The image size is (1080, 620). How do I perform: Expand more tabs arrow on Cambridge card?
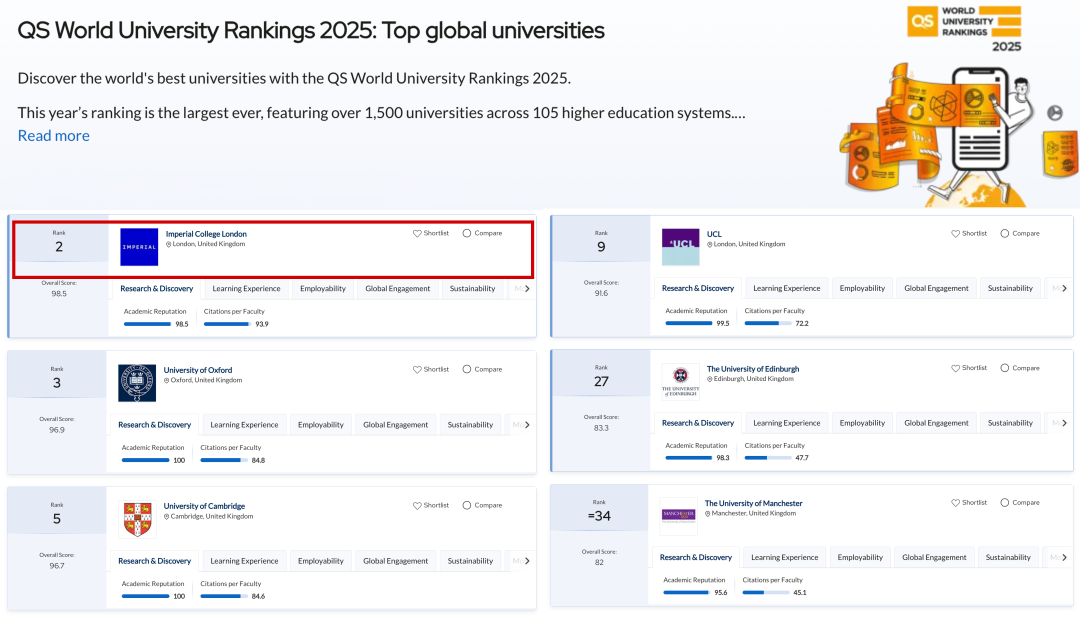click(527, 561)
